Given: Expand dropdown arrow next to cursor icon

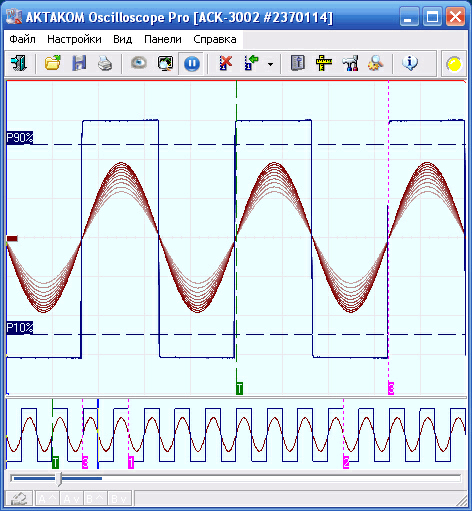Looking at the screenshot, I should [271, 64].
